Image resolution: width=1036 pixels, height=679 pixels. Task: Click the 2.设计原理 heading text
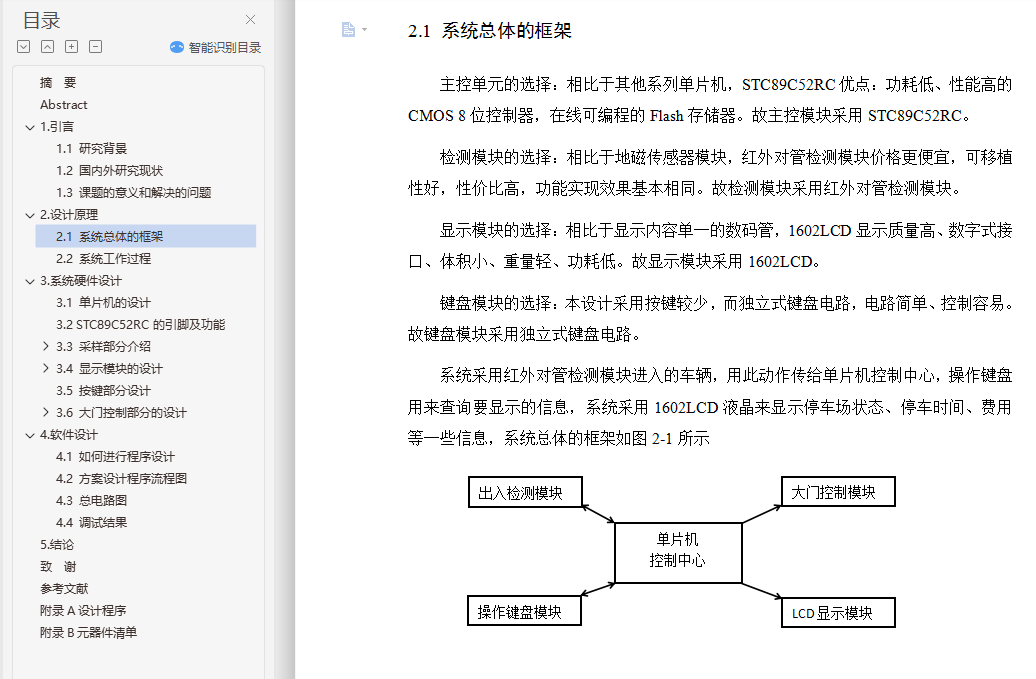pos(69,215)
